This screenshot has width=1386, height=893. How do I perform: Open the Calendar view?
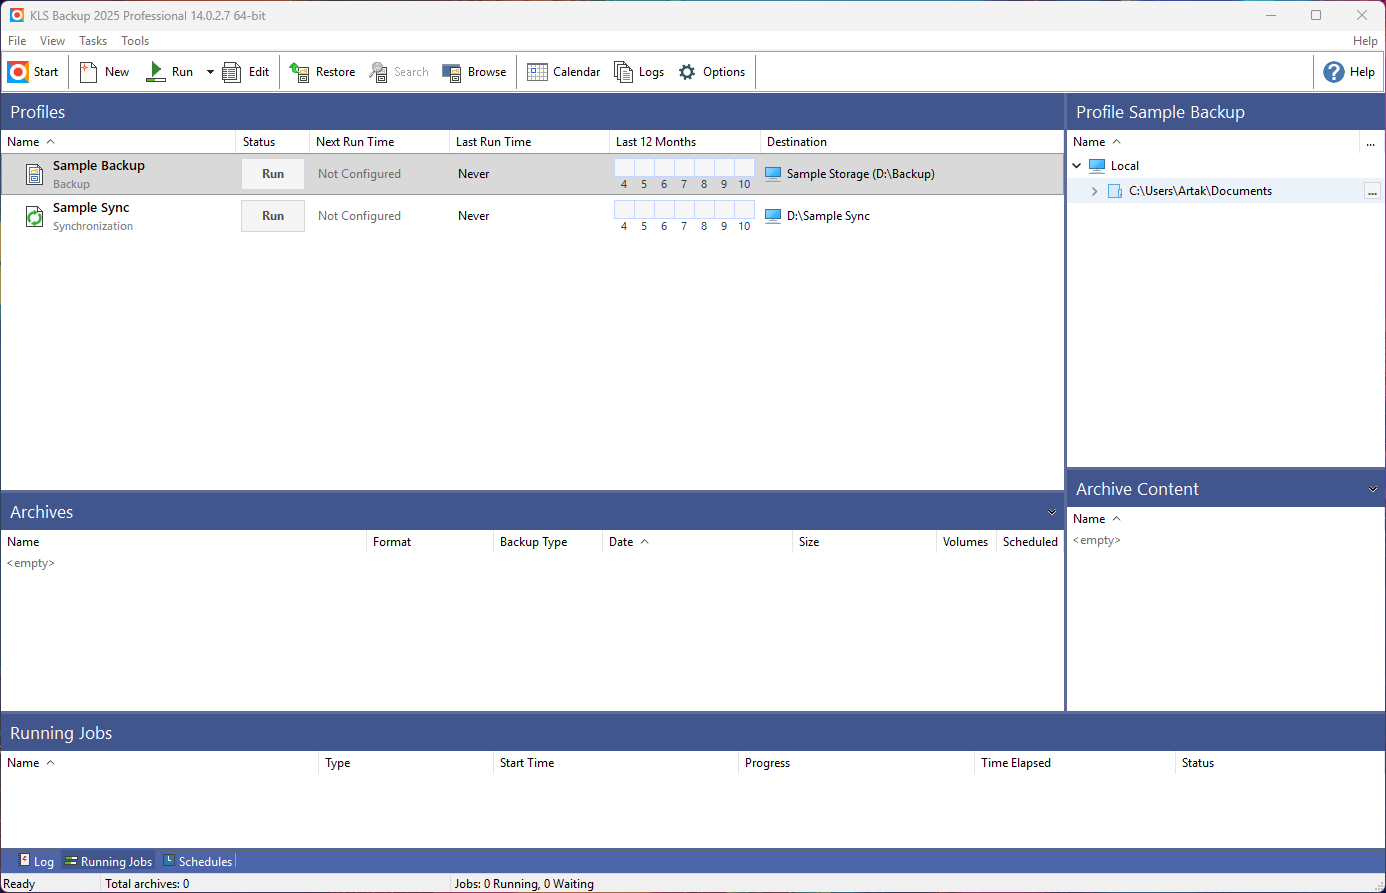(537, 72)
